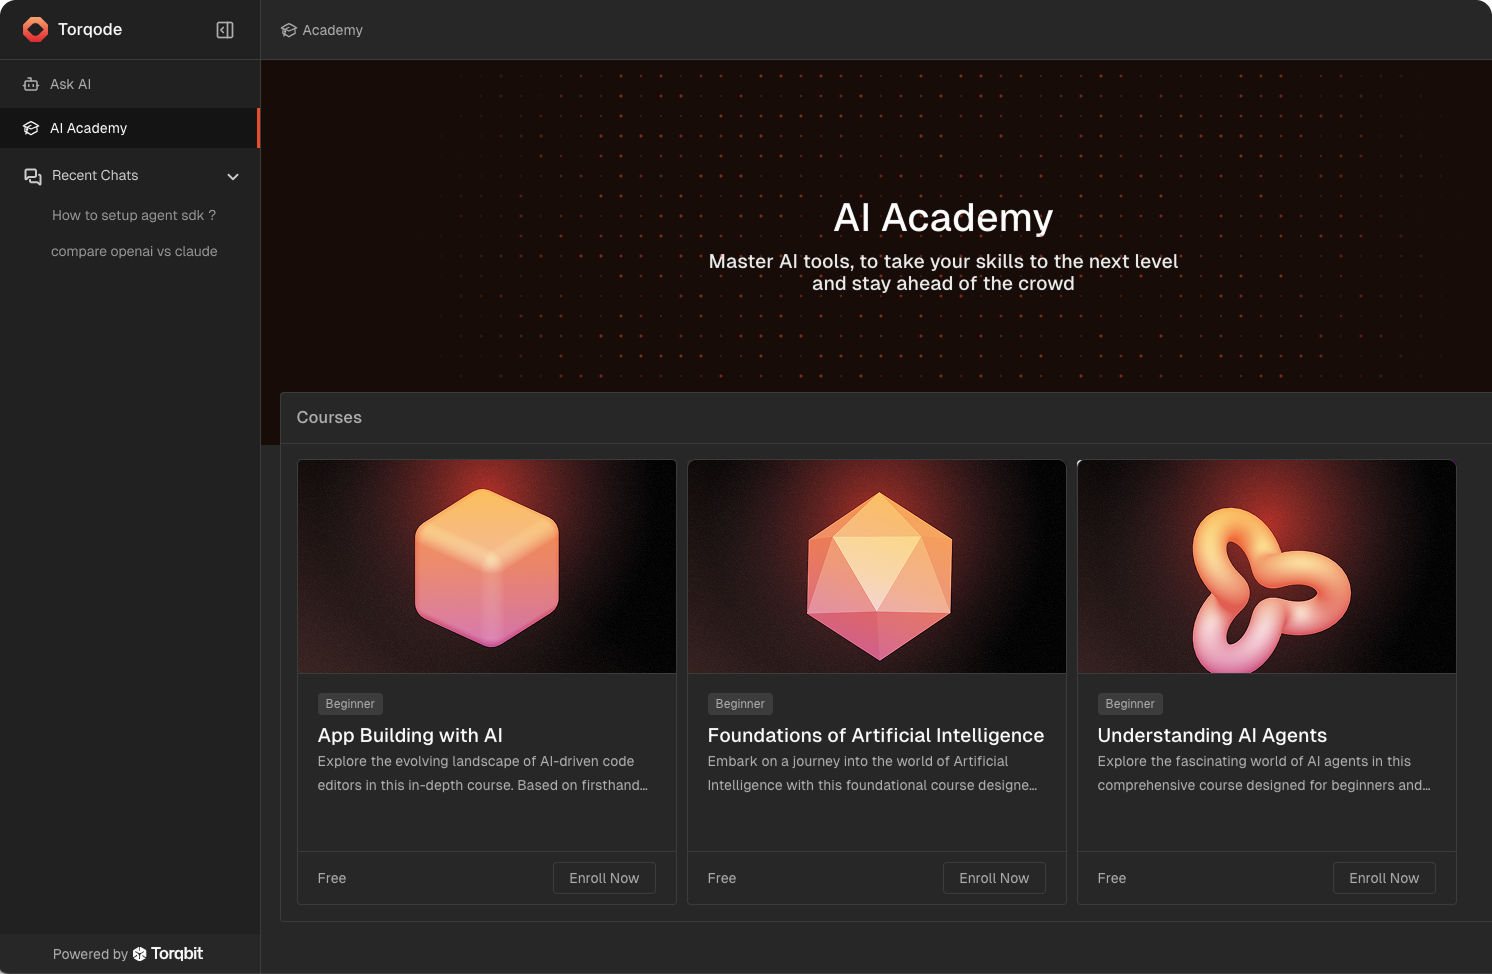Open the Ask AI menu item
This screenshot has height=974, width=1492.
coord(70,84)
